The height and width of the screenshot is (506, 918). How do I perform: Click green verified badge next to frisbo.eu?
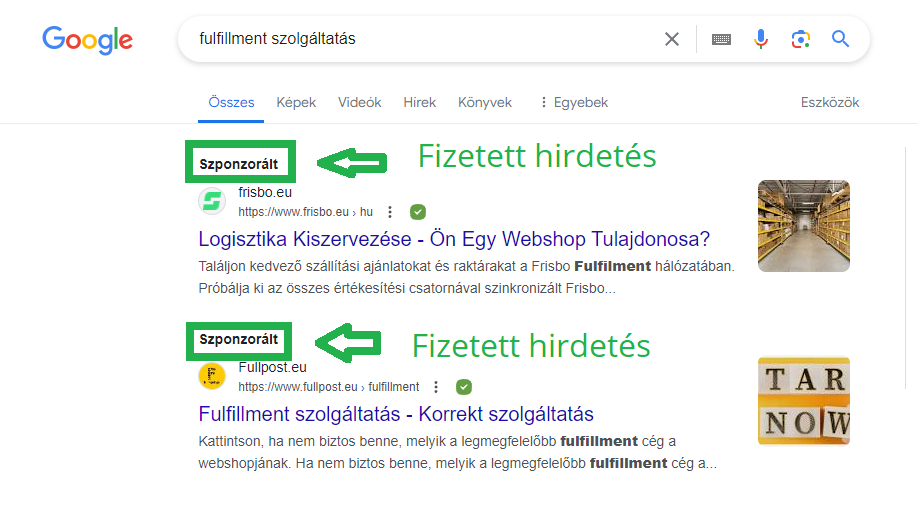(x=418, y=212)
